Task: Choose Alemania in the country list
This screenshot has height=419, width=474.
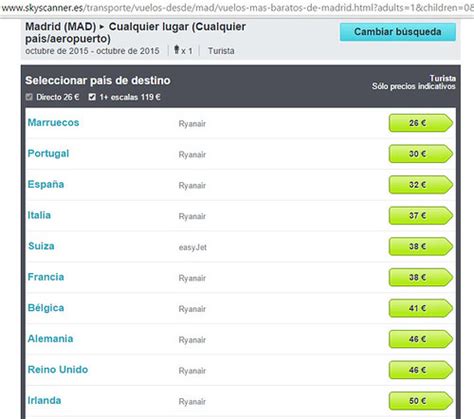Action: coord(50,339)
